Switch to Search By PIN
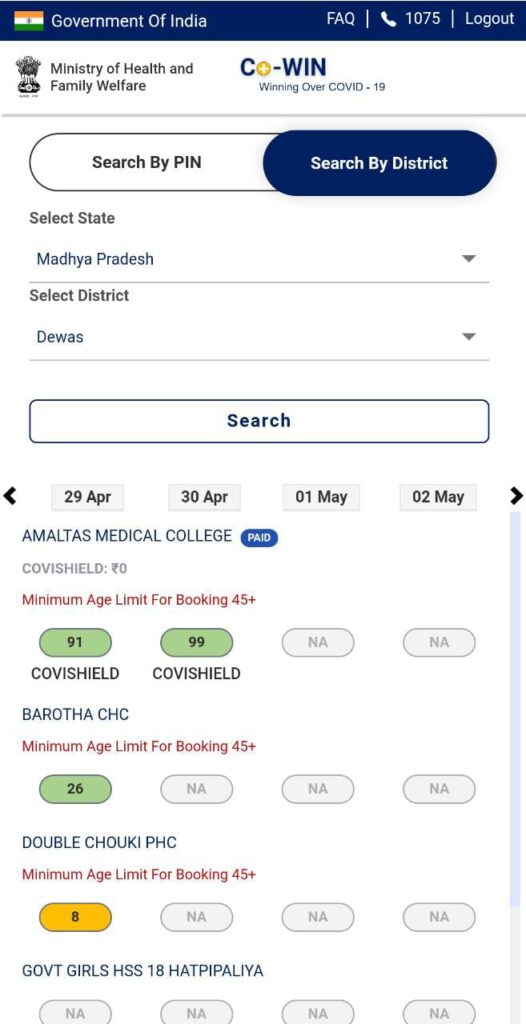 tap(146, 163)
